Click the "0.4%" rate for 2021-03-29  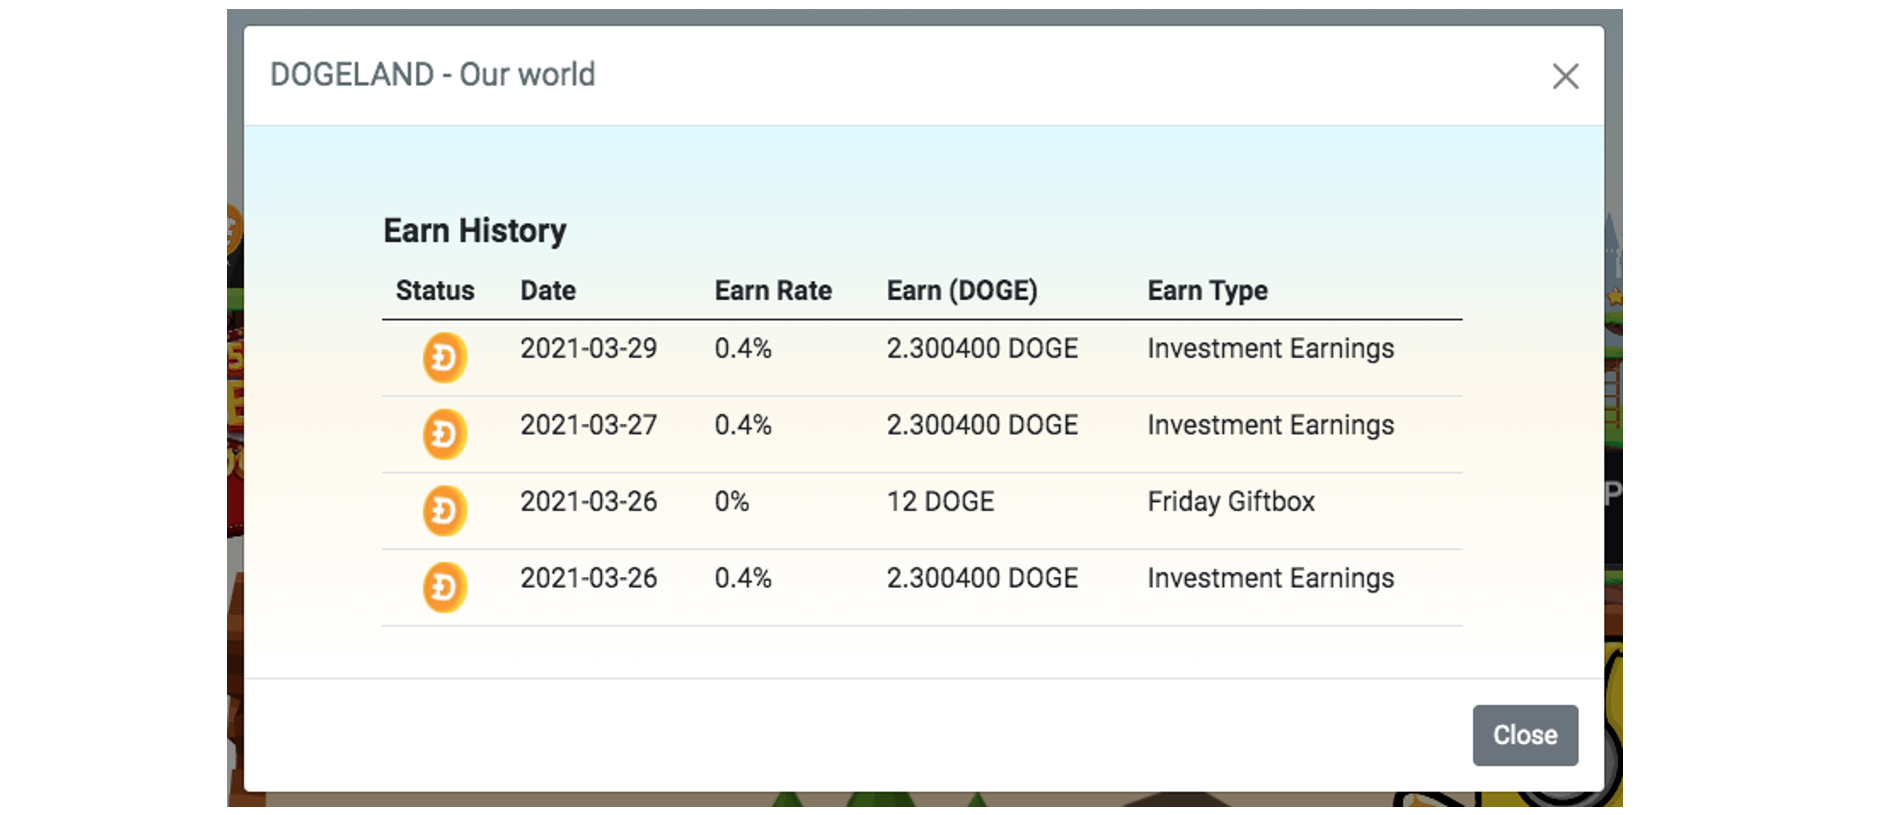(743, 348)
